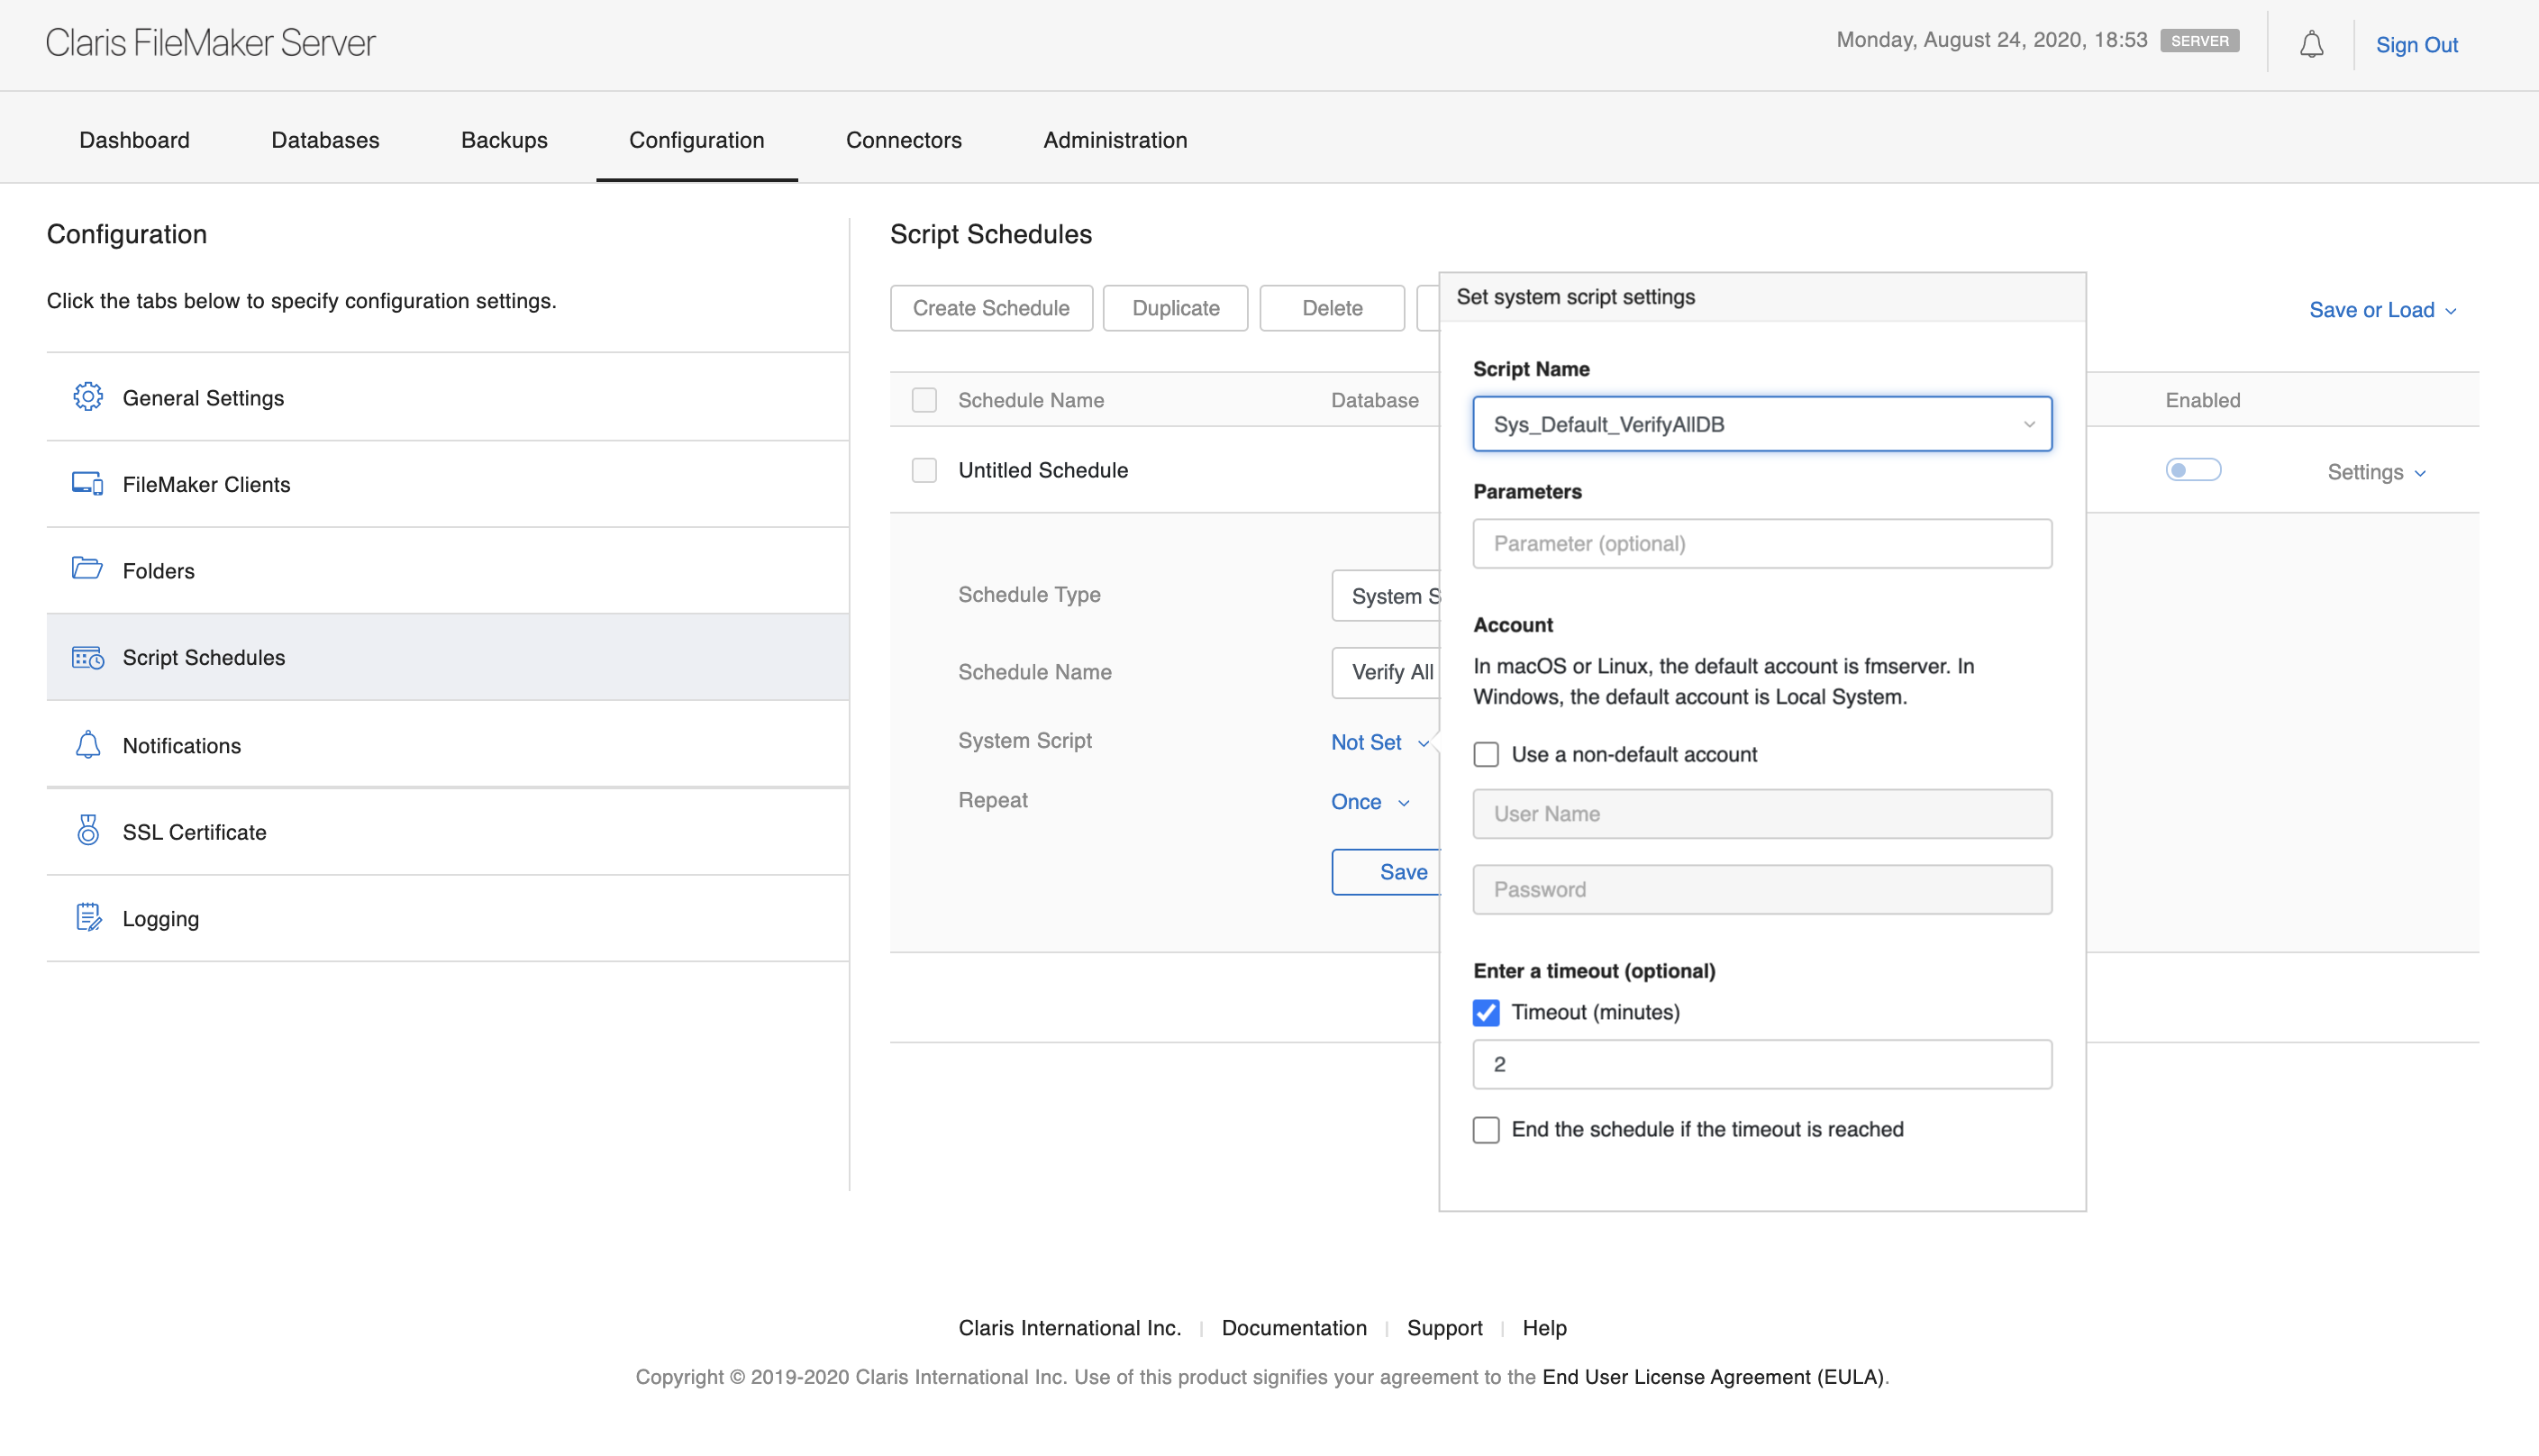Open Logging configuration section
This screenshot has height=1456, width=2539.
tap(448, 918)
